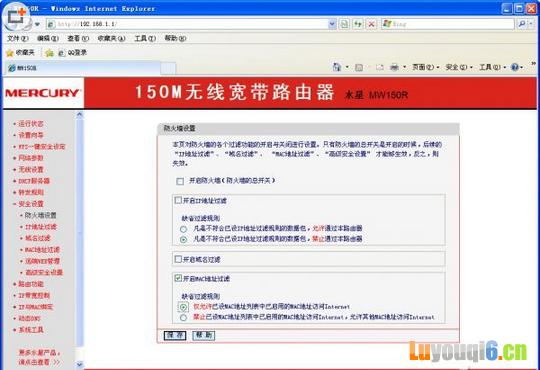This screenshot has width=540, height=370.
Task: Open the 收藏夹 menu in menu bar
Action: [111, 38]
